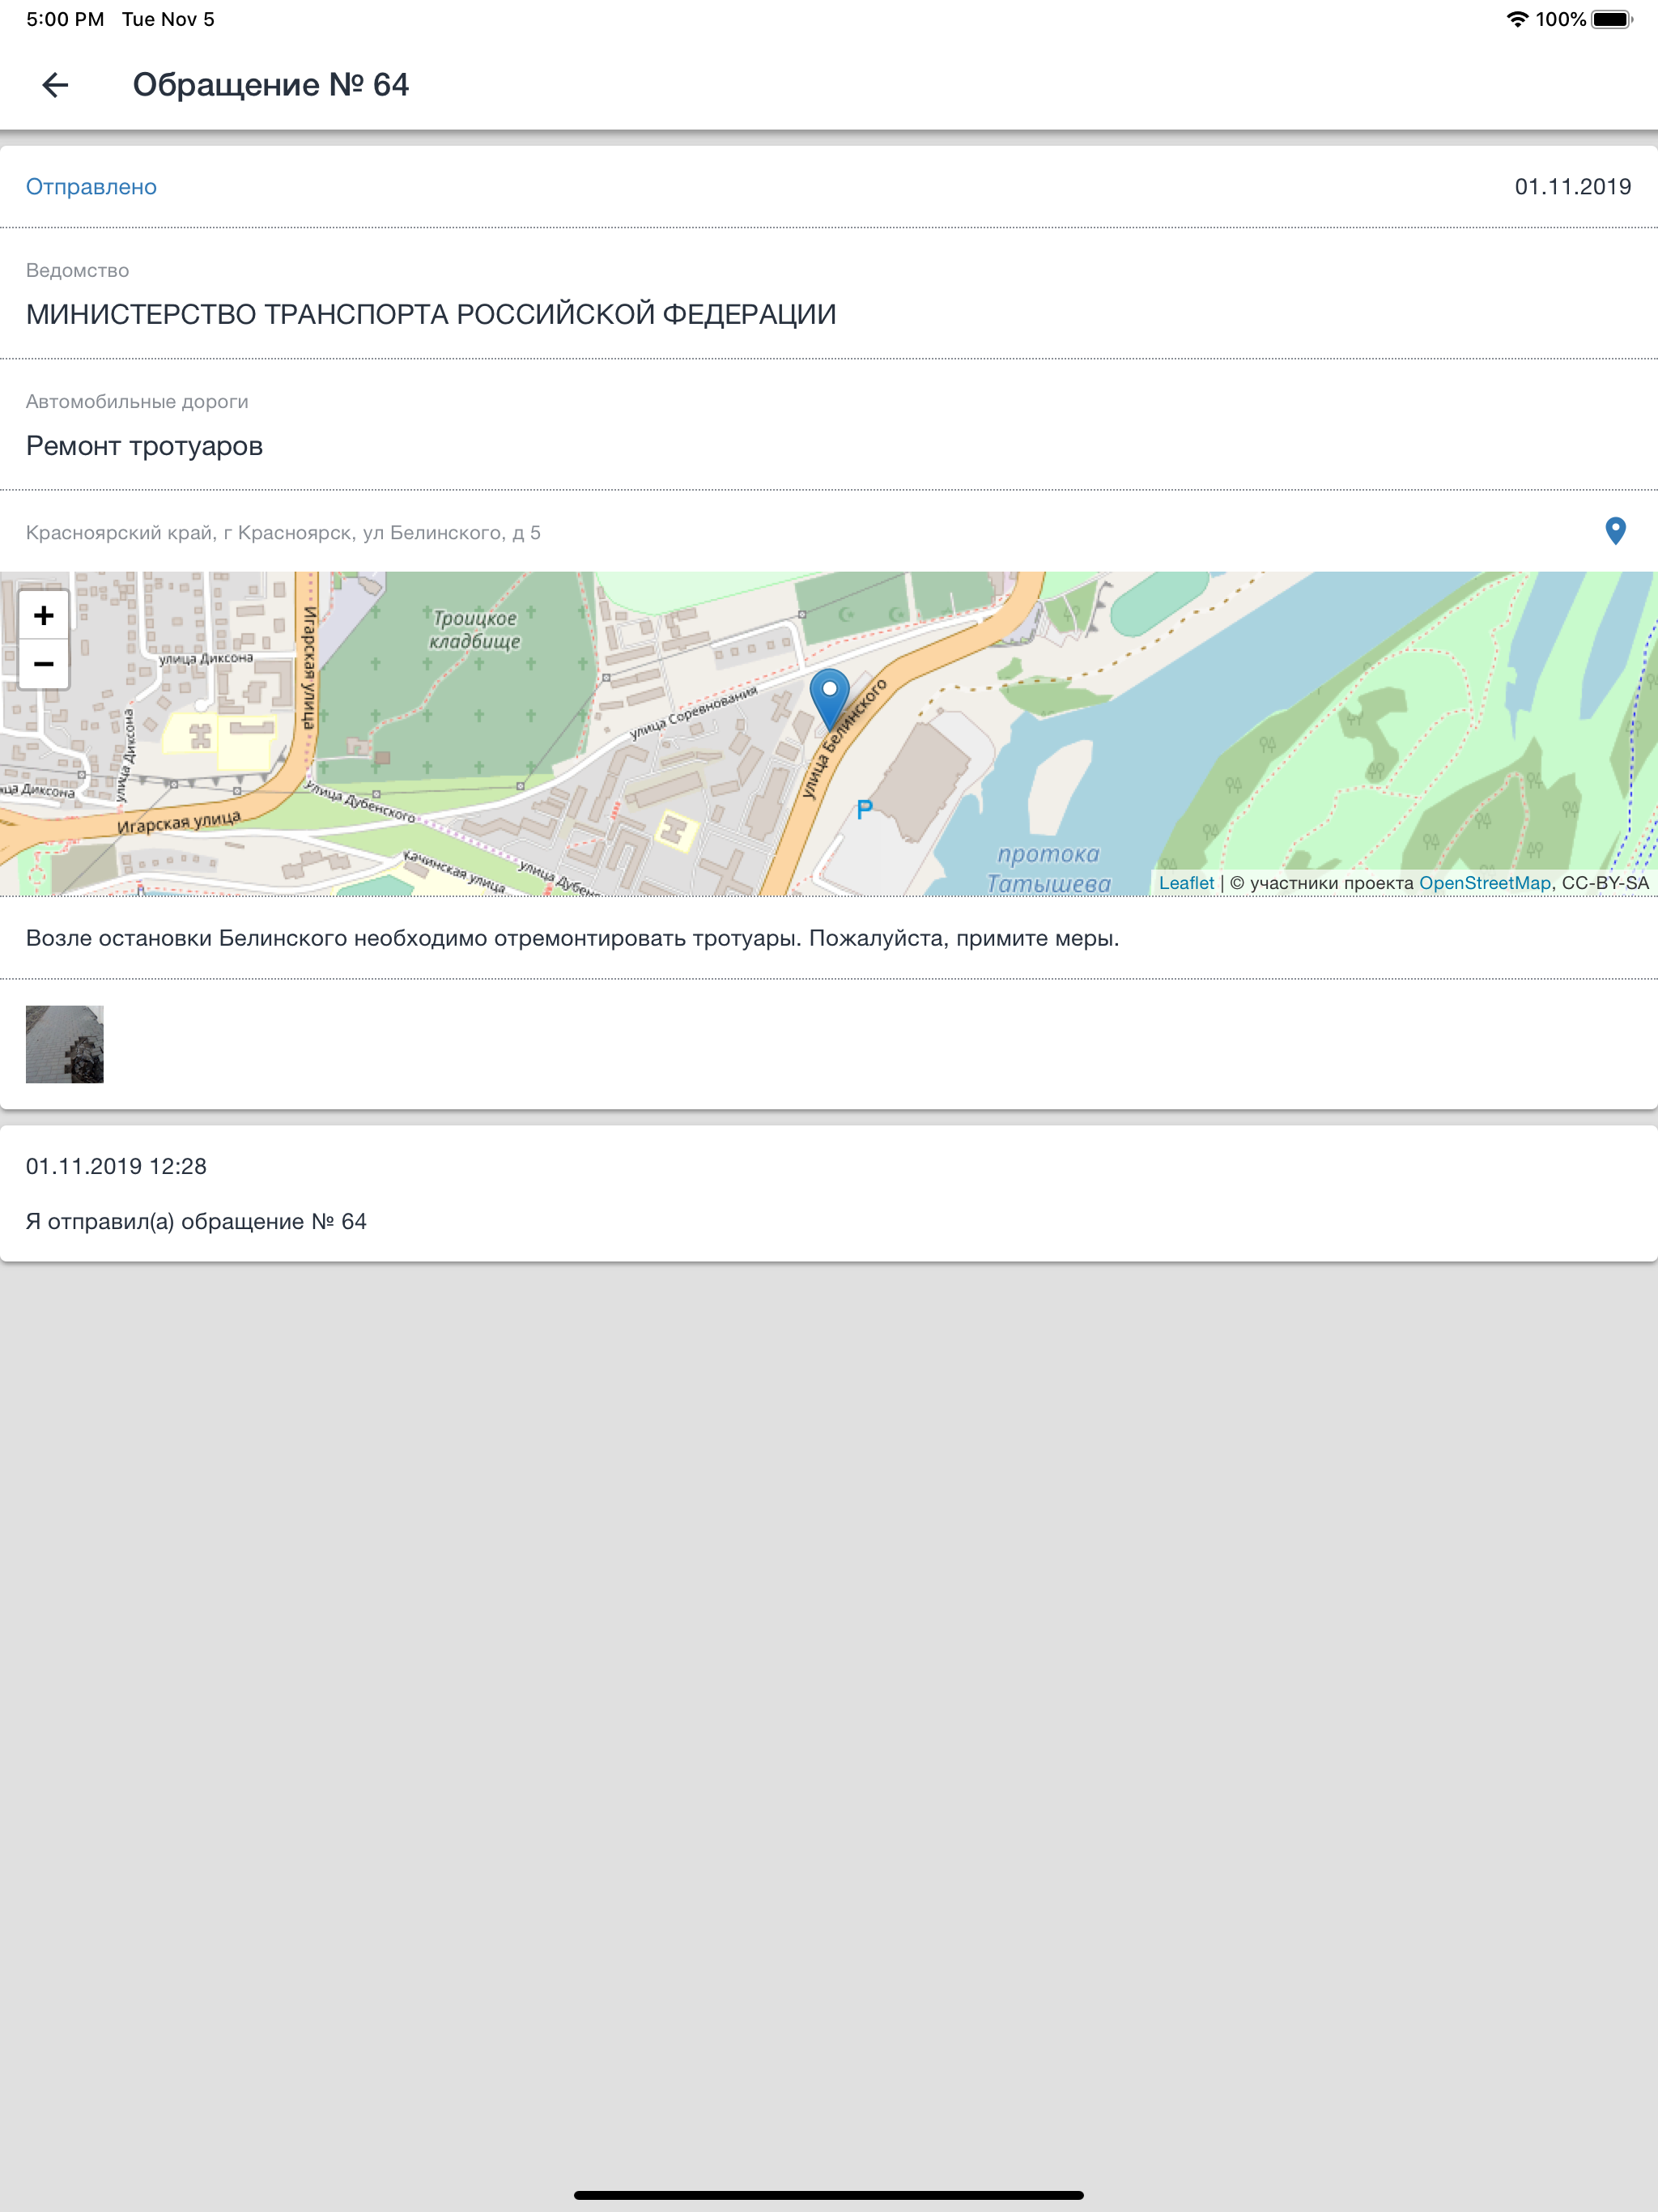Tap the message Я отправил(а) обращение № 64
1658x2212 pixels.
coord(196,1222)
